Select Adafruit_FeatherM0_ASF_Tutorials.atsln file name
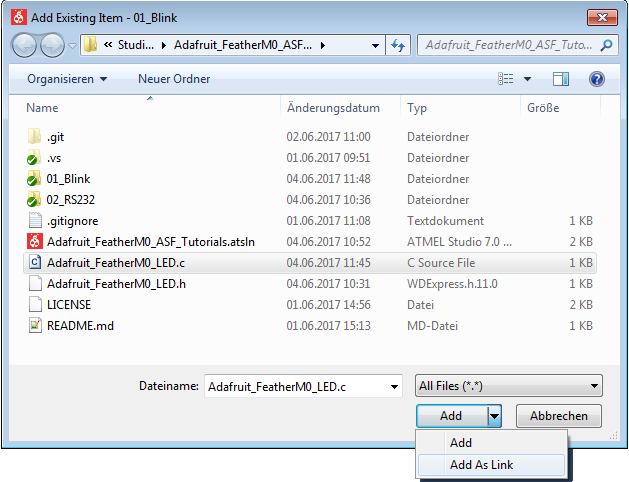 151,242
